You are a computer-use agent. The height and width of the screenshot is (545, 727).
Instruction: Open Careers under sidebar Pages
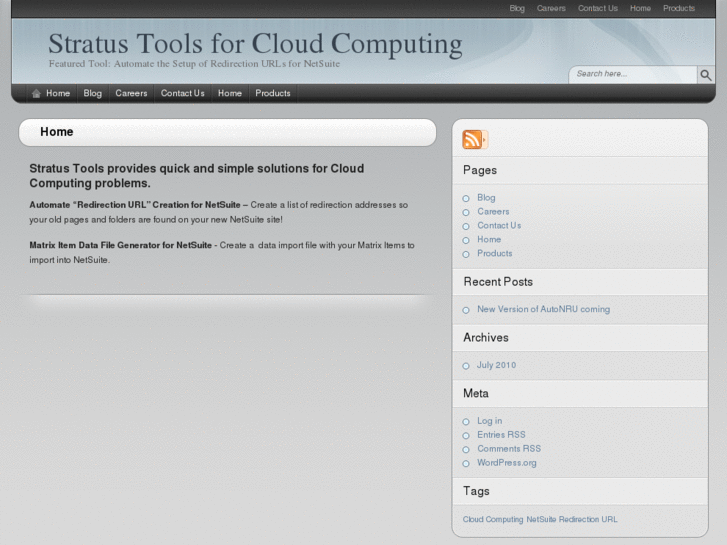(493, 212)
